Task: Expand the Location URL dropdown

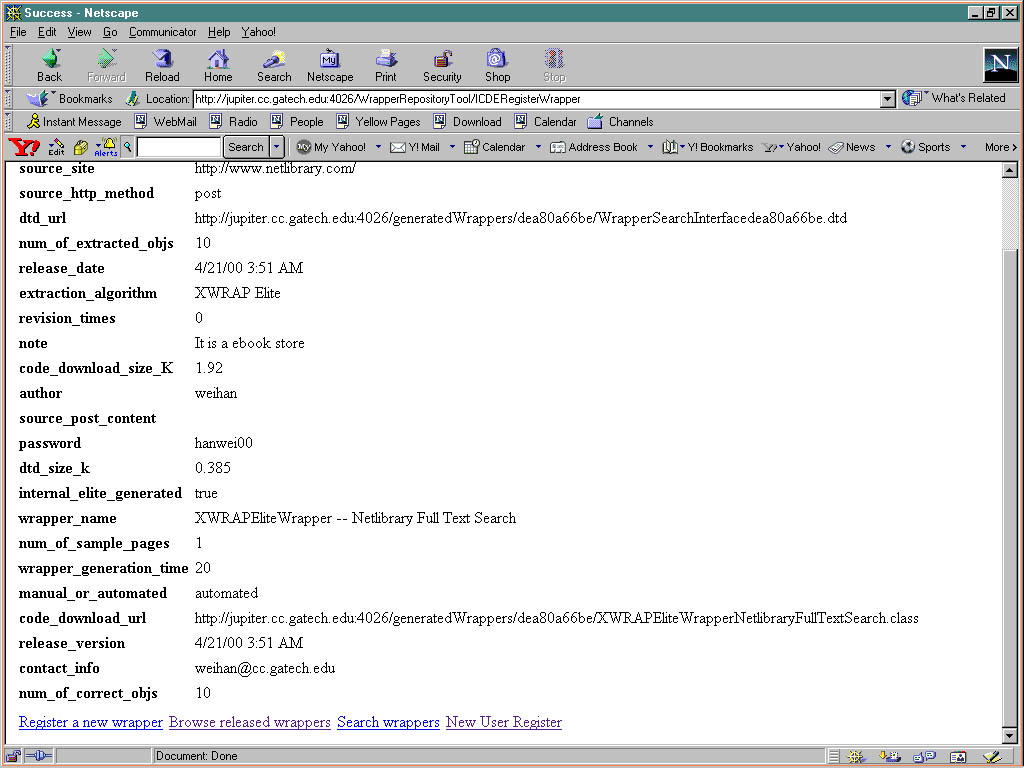Action: pyautogui.click(x=887, y=99)
